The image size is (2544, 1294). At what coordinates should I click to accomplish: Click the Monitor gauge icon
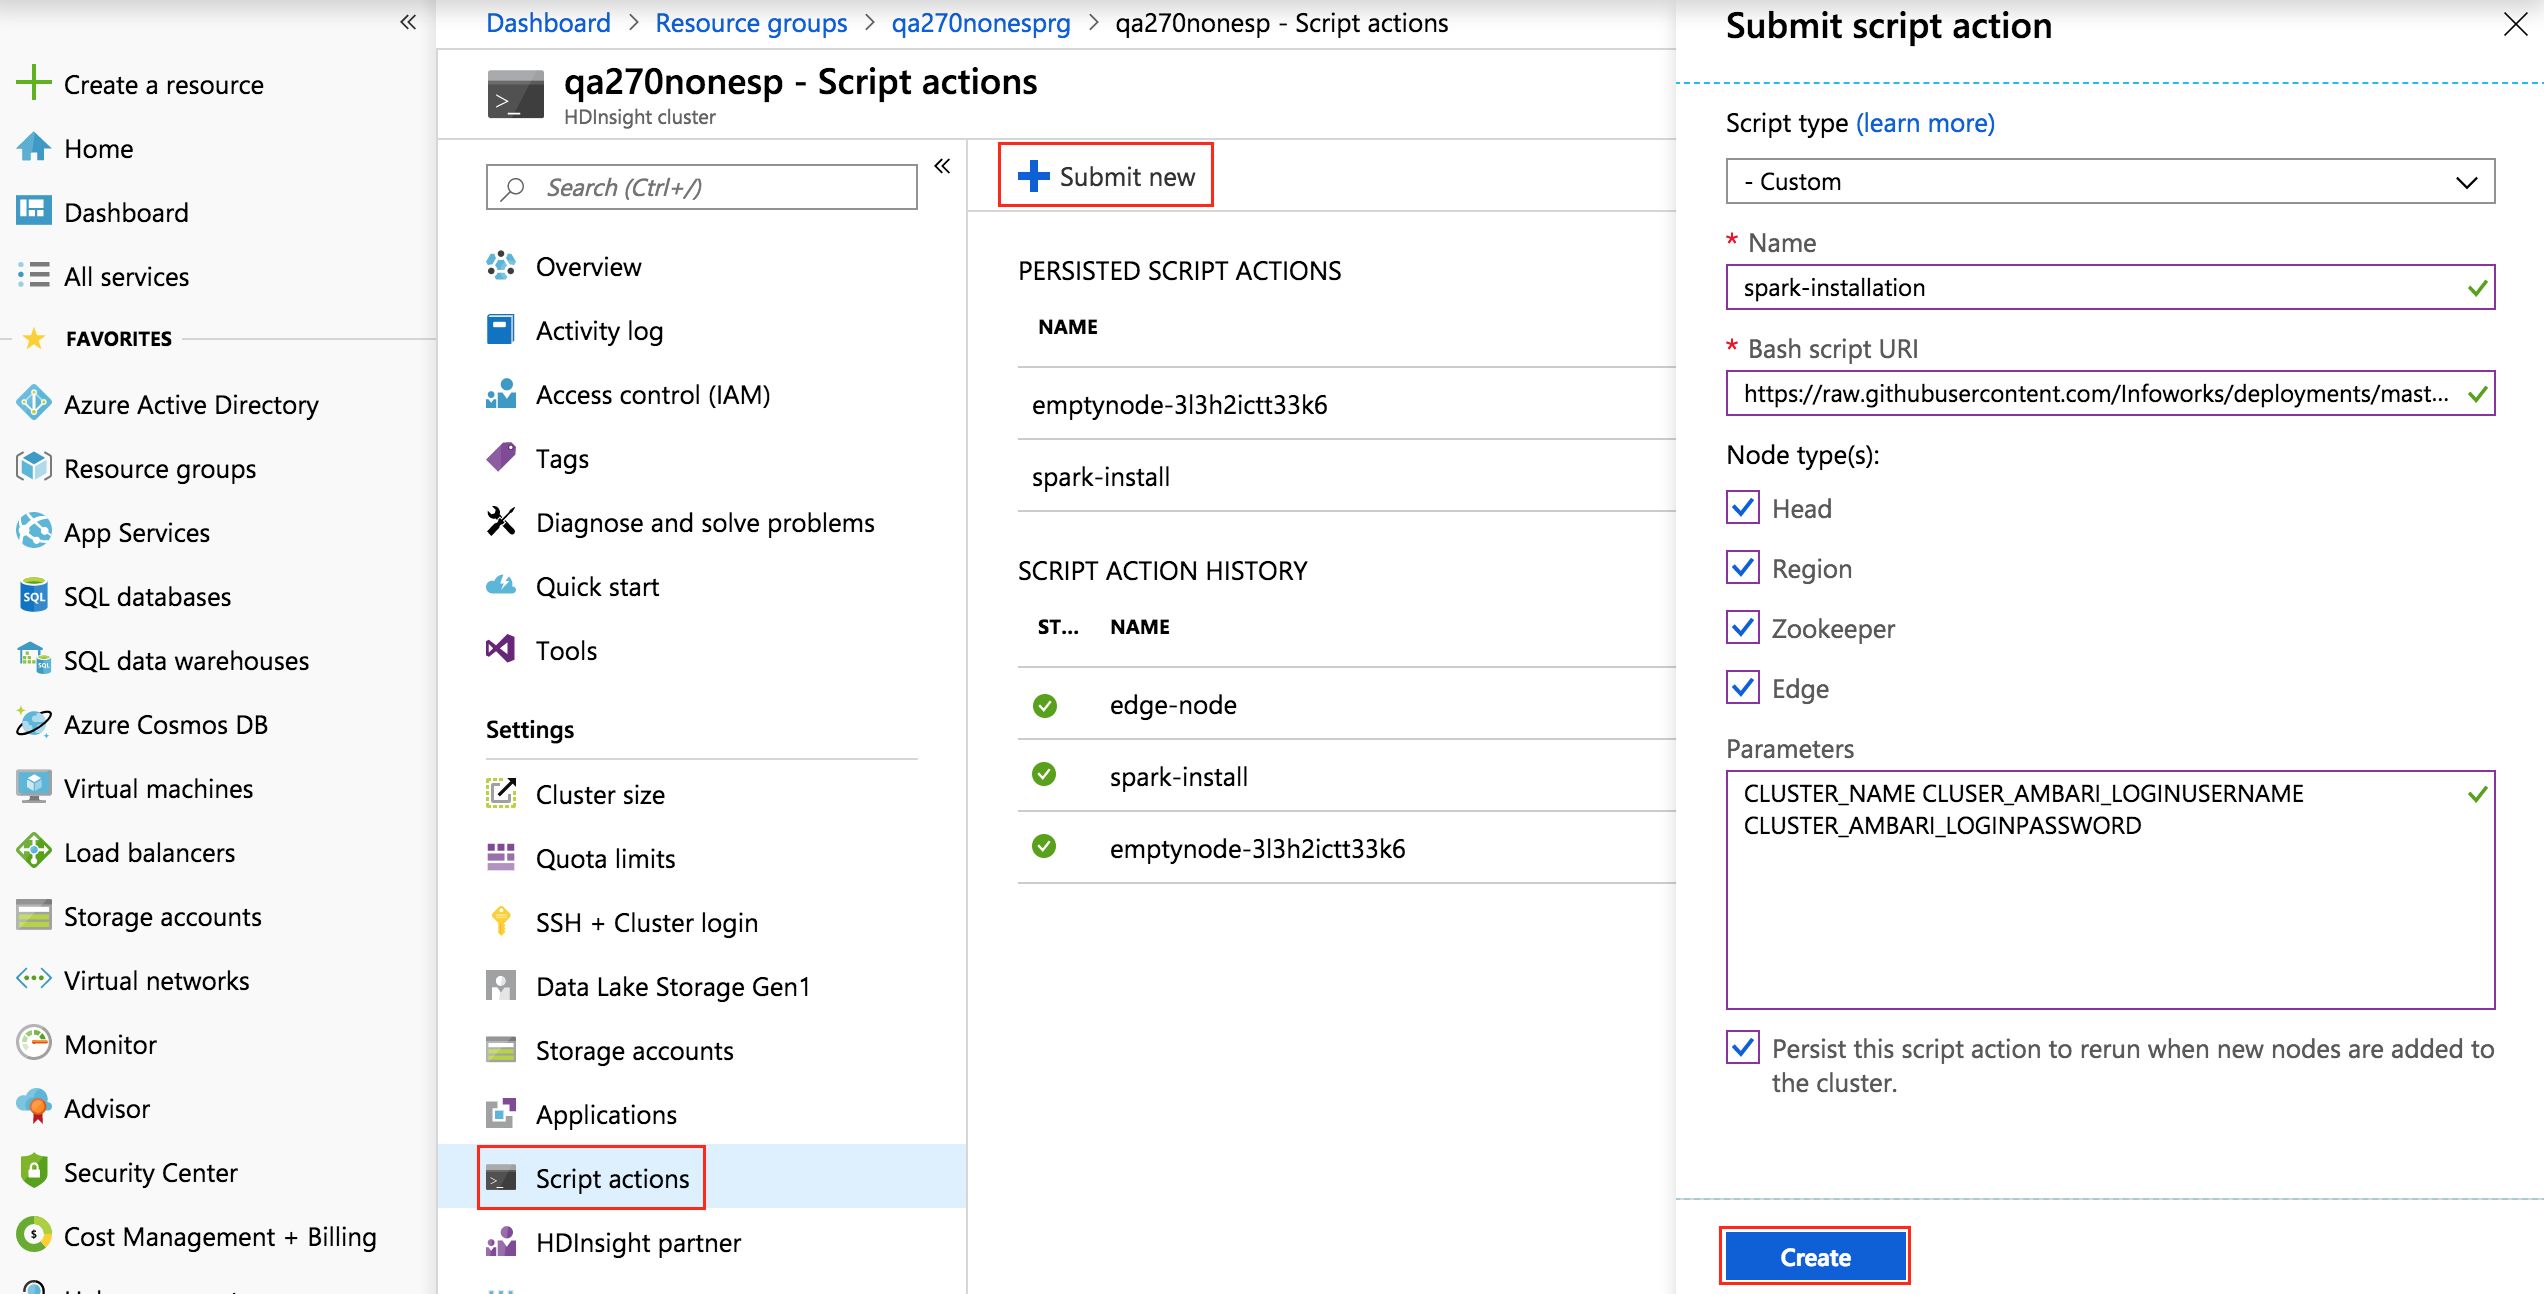click(x=34, y=1043)
